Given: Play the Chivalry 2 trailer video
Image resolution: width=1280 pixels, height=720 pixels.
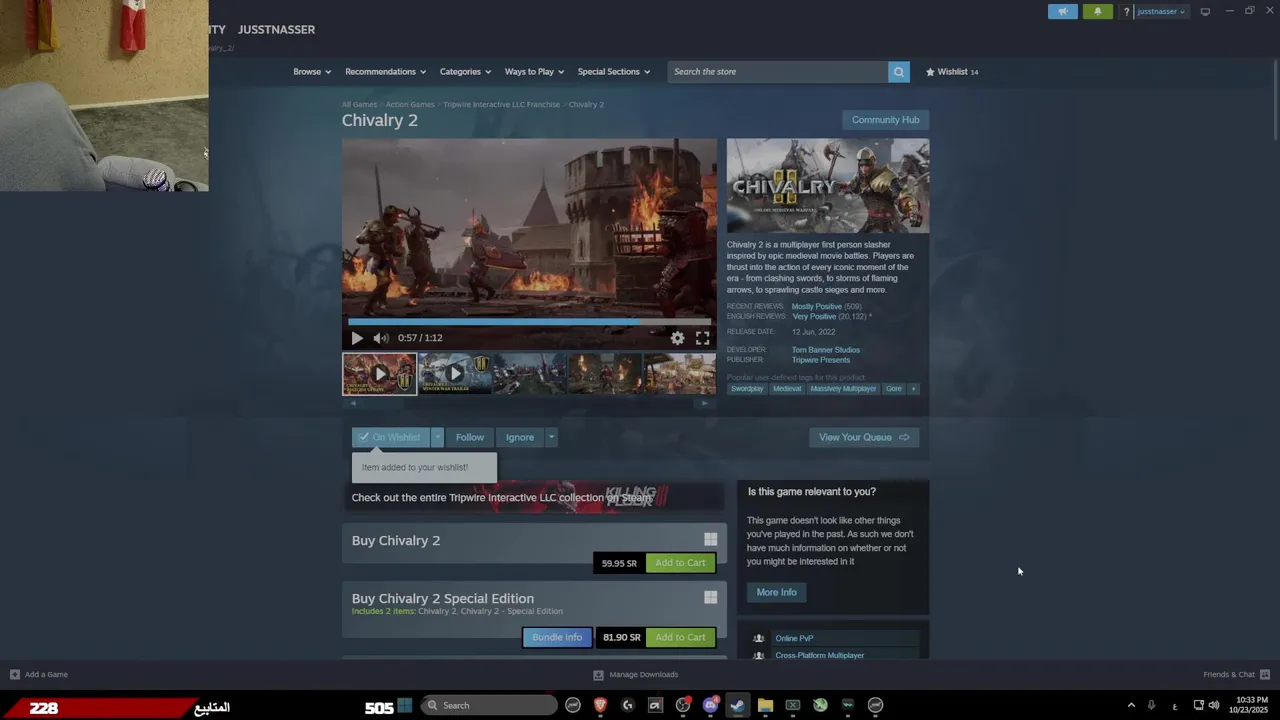Looking at the screenshot, I should pyautogui.click(x=357, y=338).
